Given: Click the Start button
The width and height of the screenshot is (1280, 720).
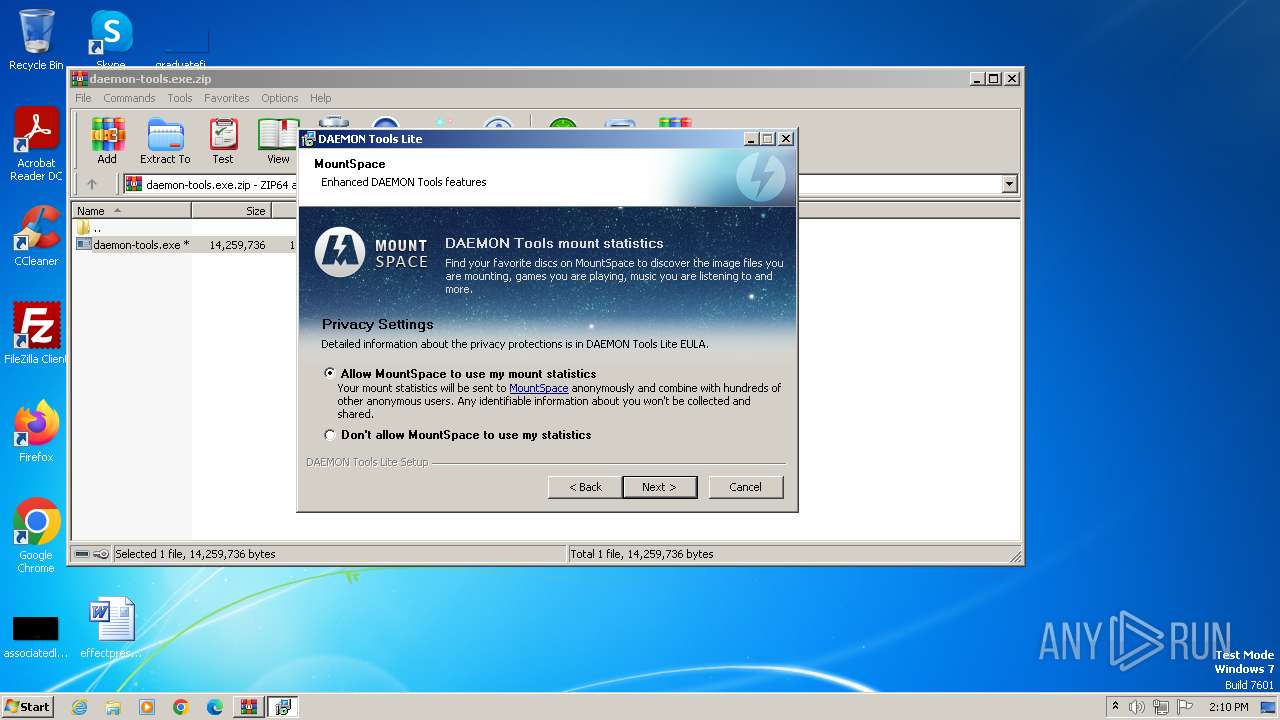Looking at the screenshot, I should (27, 707).
